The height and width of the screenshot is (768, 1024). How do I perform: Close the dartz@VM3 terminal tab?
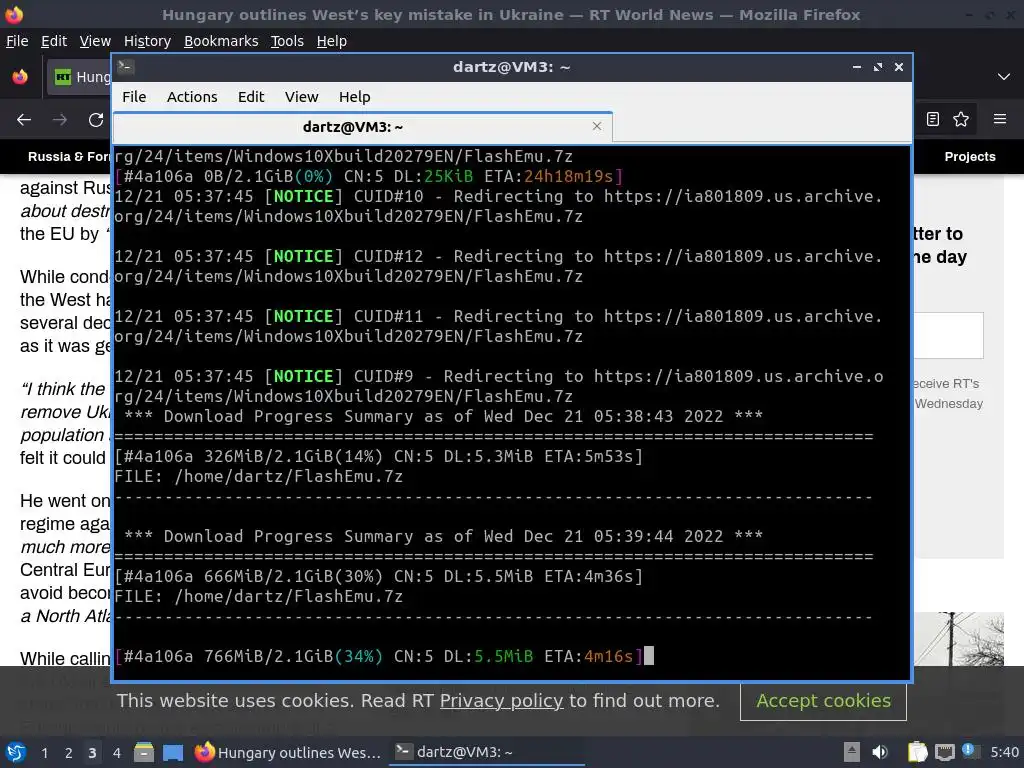pyautogui.click(x=596, y=126)
